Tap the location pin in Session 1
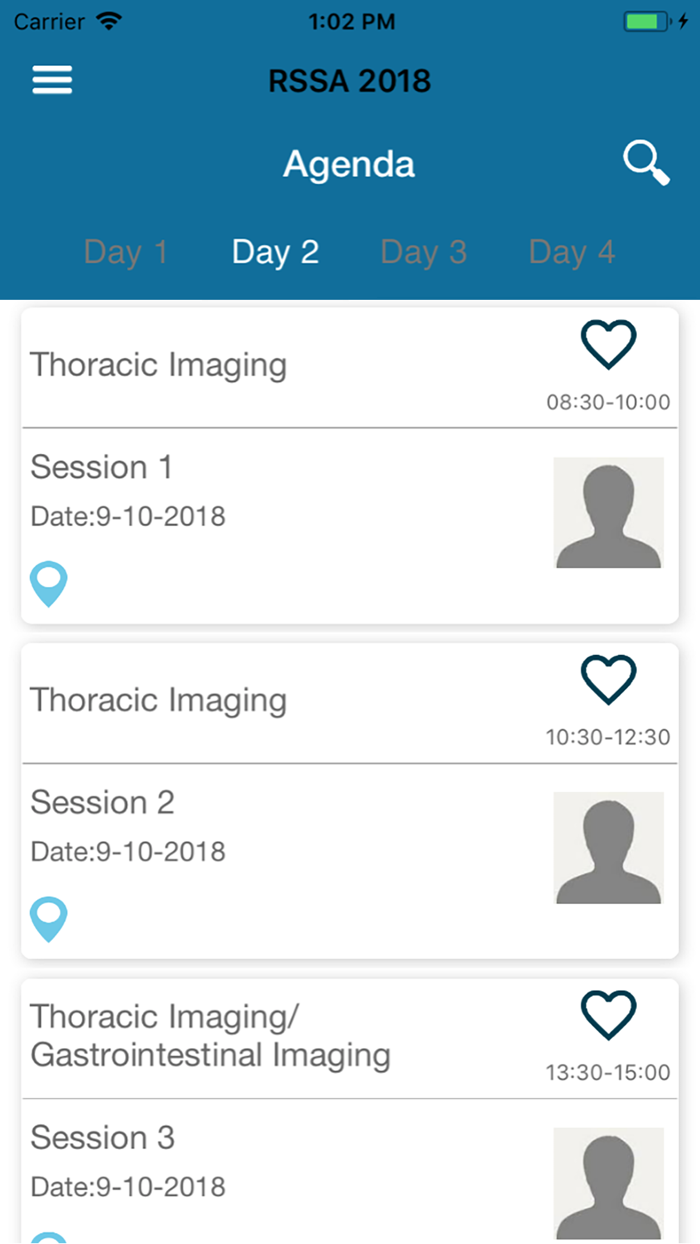Screen dimensions: 700x1244 tap(49, 584)
